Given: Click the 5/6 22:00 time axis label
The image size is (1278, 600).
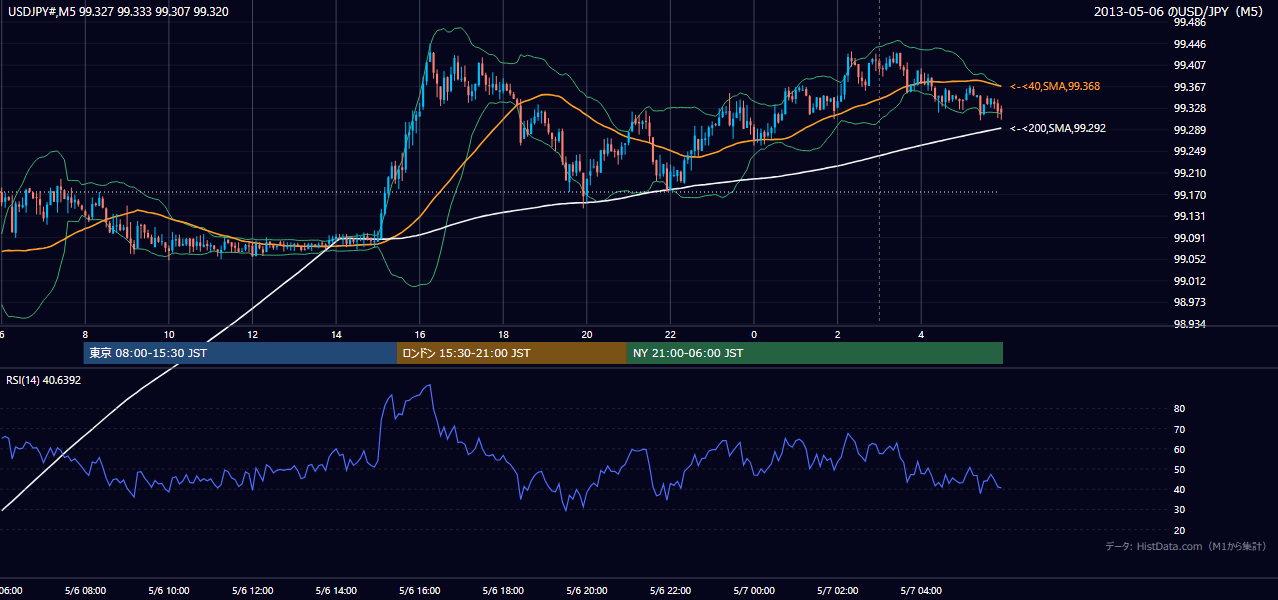Looking at the screenshot, I should pyautogui.click(x=670, y=590).
